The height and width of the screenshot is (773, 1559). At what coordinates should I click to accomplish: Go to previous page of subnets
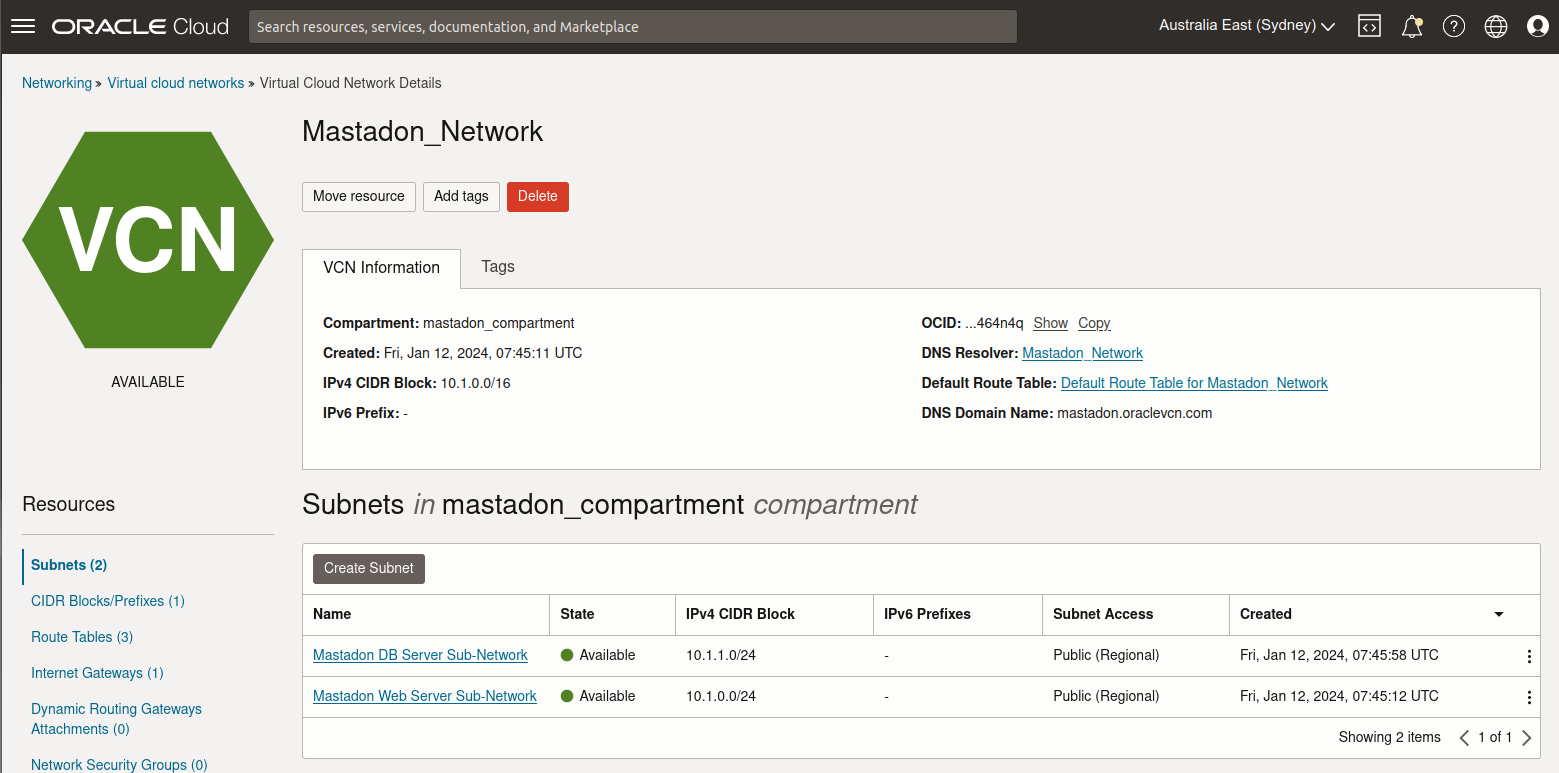pos(1464,738)
